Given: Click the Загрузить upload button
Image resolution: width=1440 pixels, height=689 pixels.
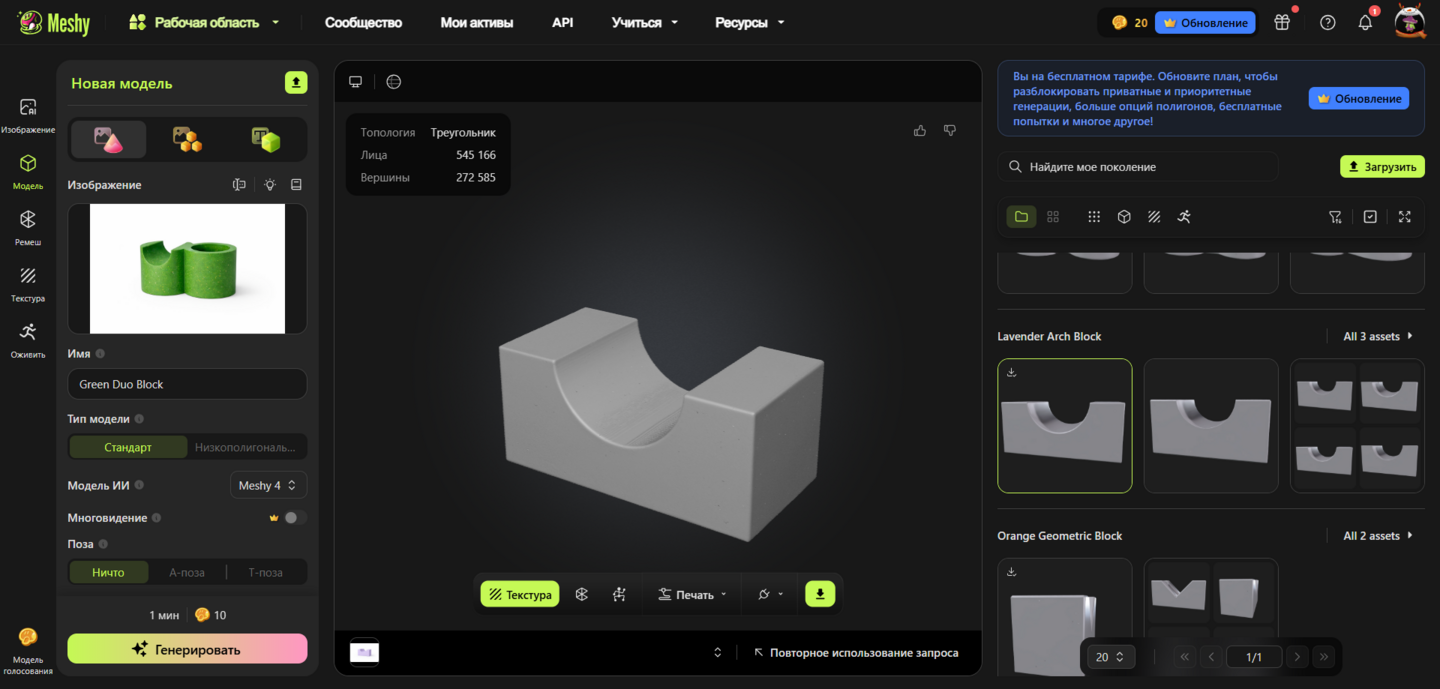Looking at the screenshot, I should pyautogui.click(x=1382, y=167).
